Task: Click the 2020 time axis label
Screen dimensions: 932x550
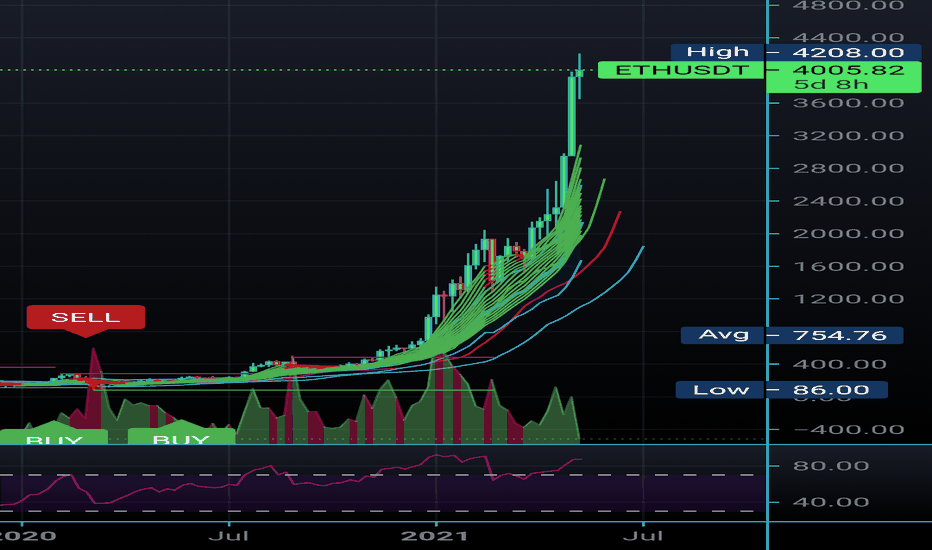Action: click(x=28, y=536)
